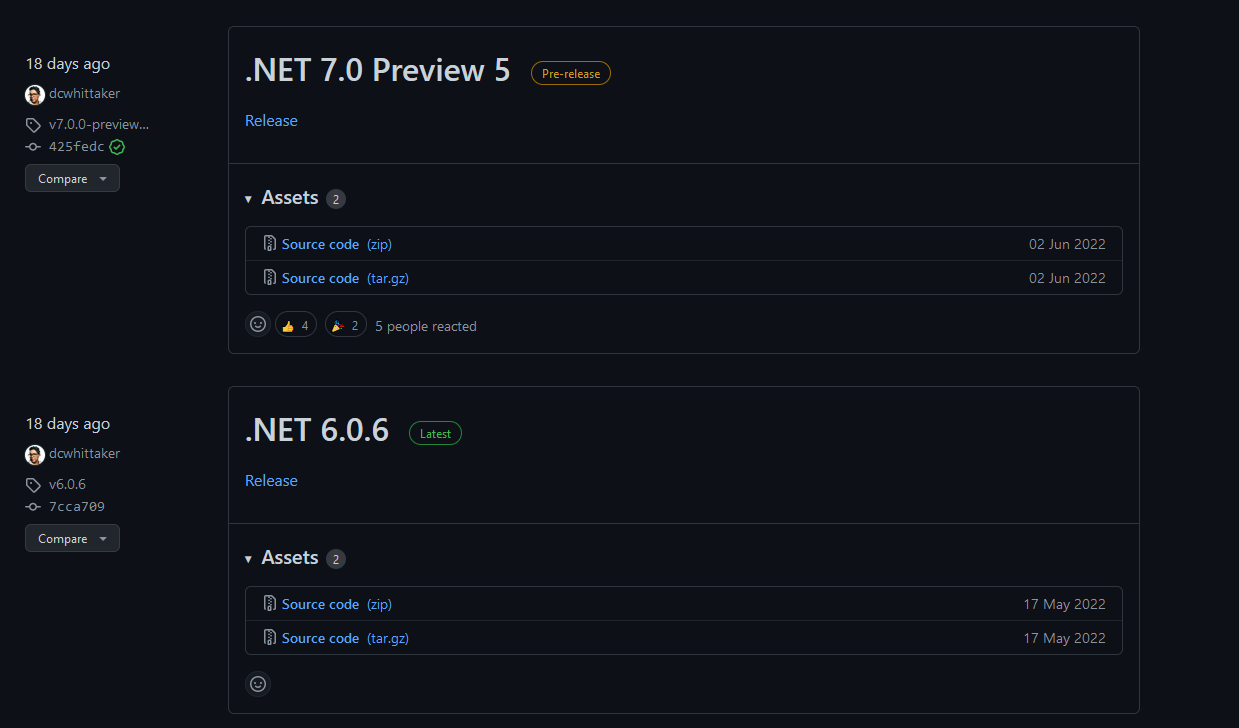
Task: Open commit 7cca709
Action: 77,507
